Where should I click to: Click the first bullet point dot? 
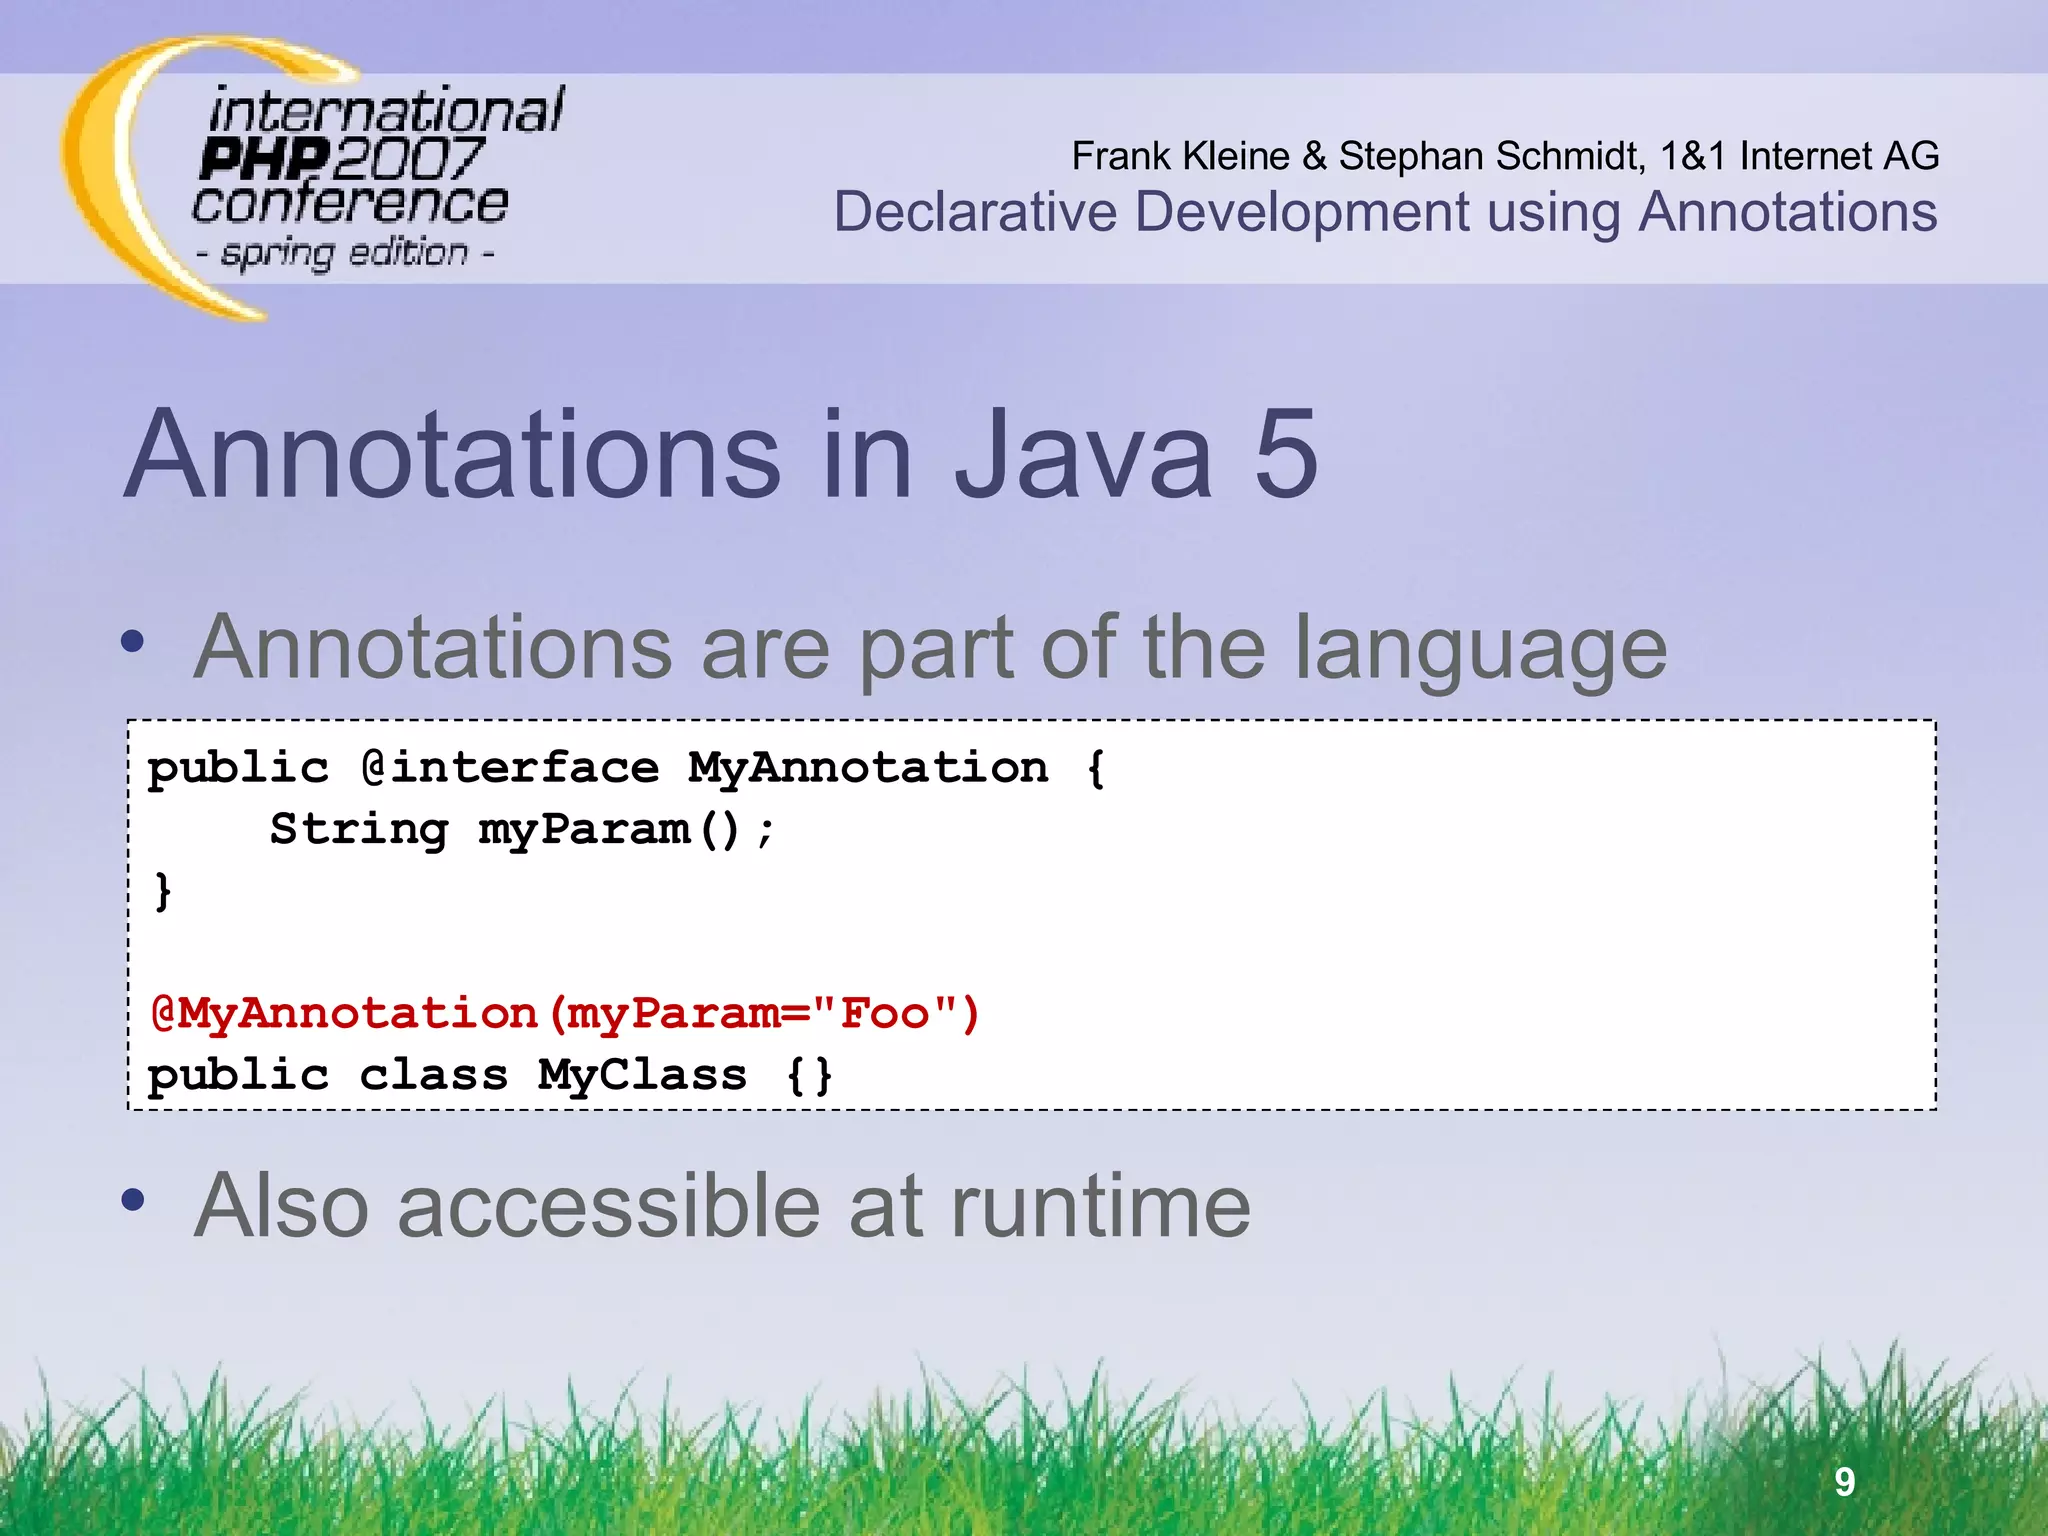tap(133, 642)
